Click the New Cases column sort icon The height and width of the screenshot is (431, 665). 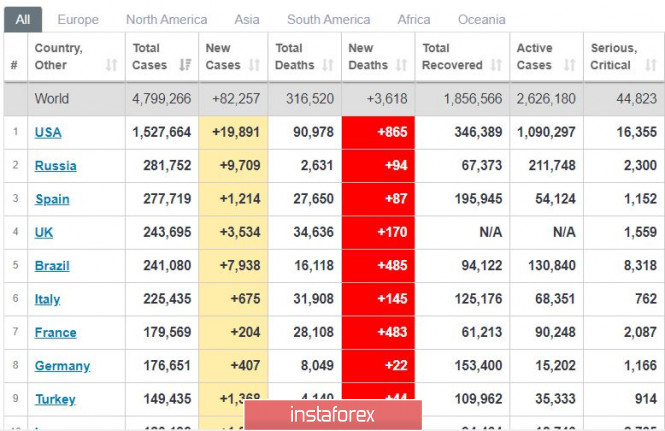point(255,66)
